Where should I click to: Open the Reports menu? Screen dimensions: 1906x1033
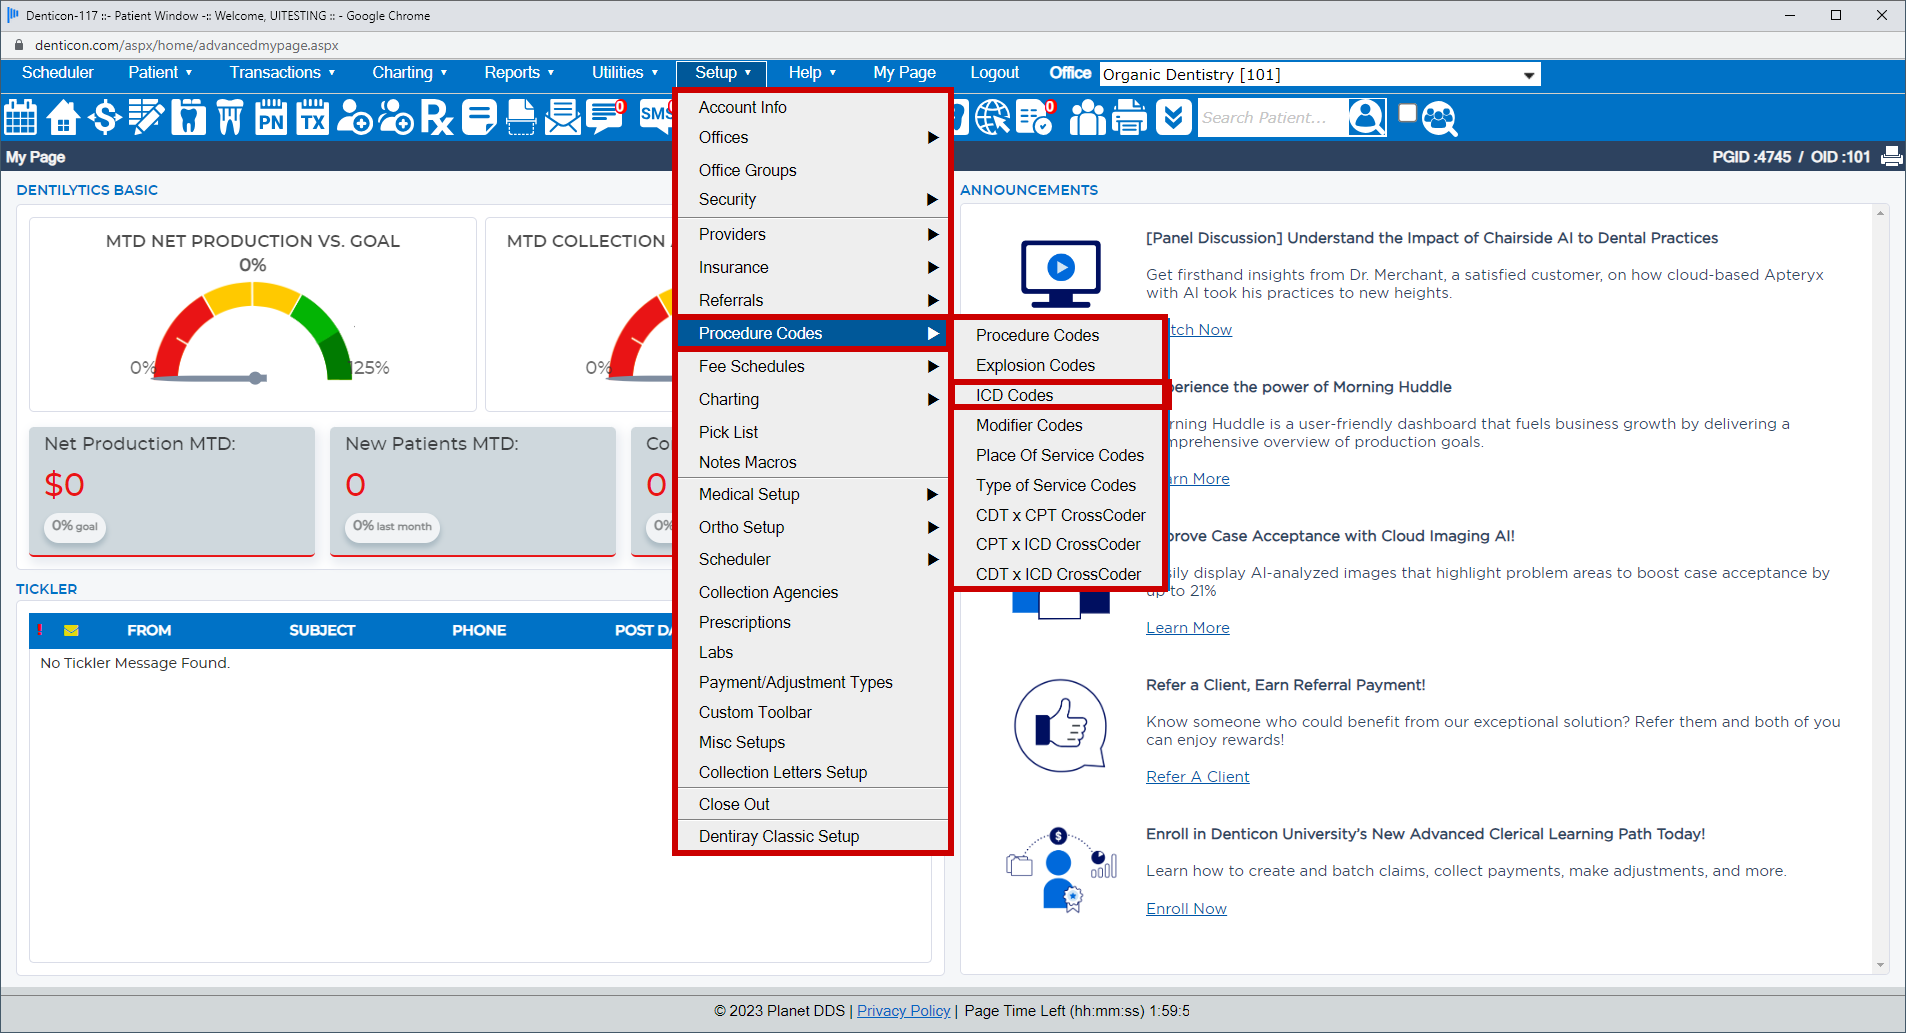point(518,72)
